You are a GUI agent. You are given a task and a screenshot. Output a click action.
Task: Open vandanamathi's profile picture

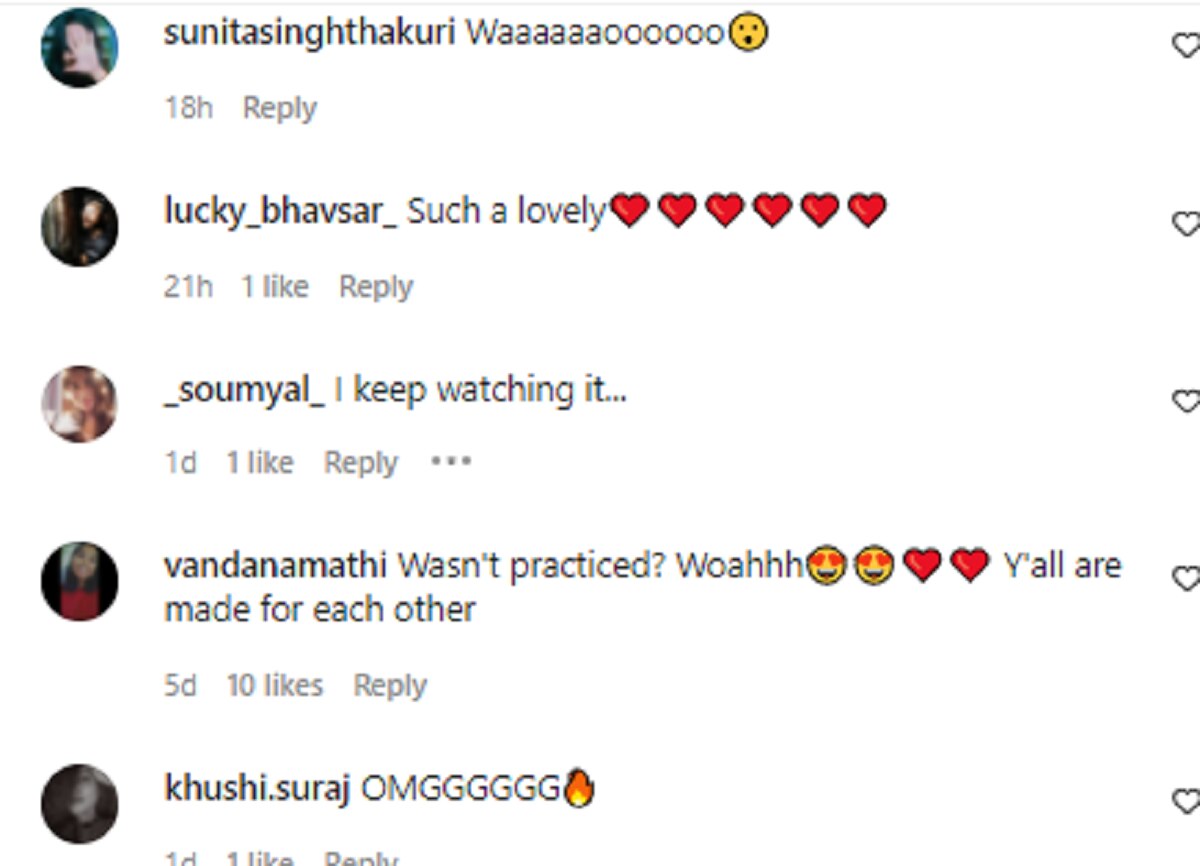(80, 581)
